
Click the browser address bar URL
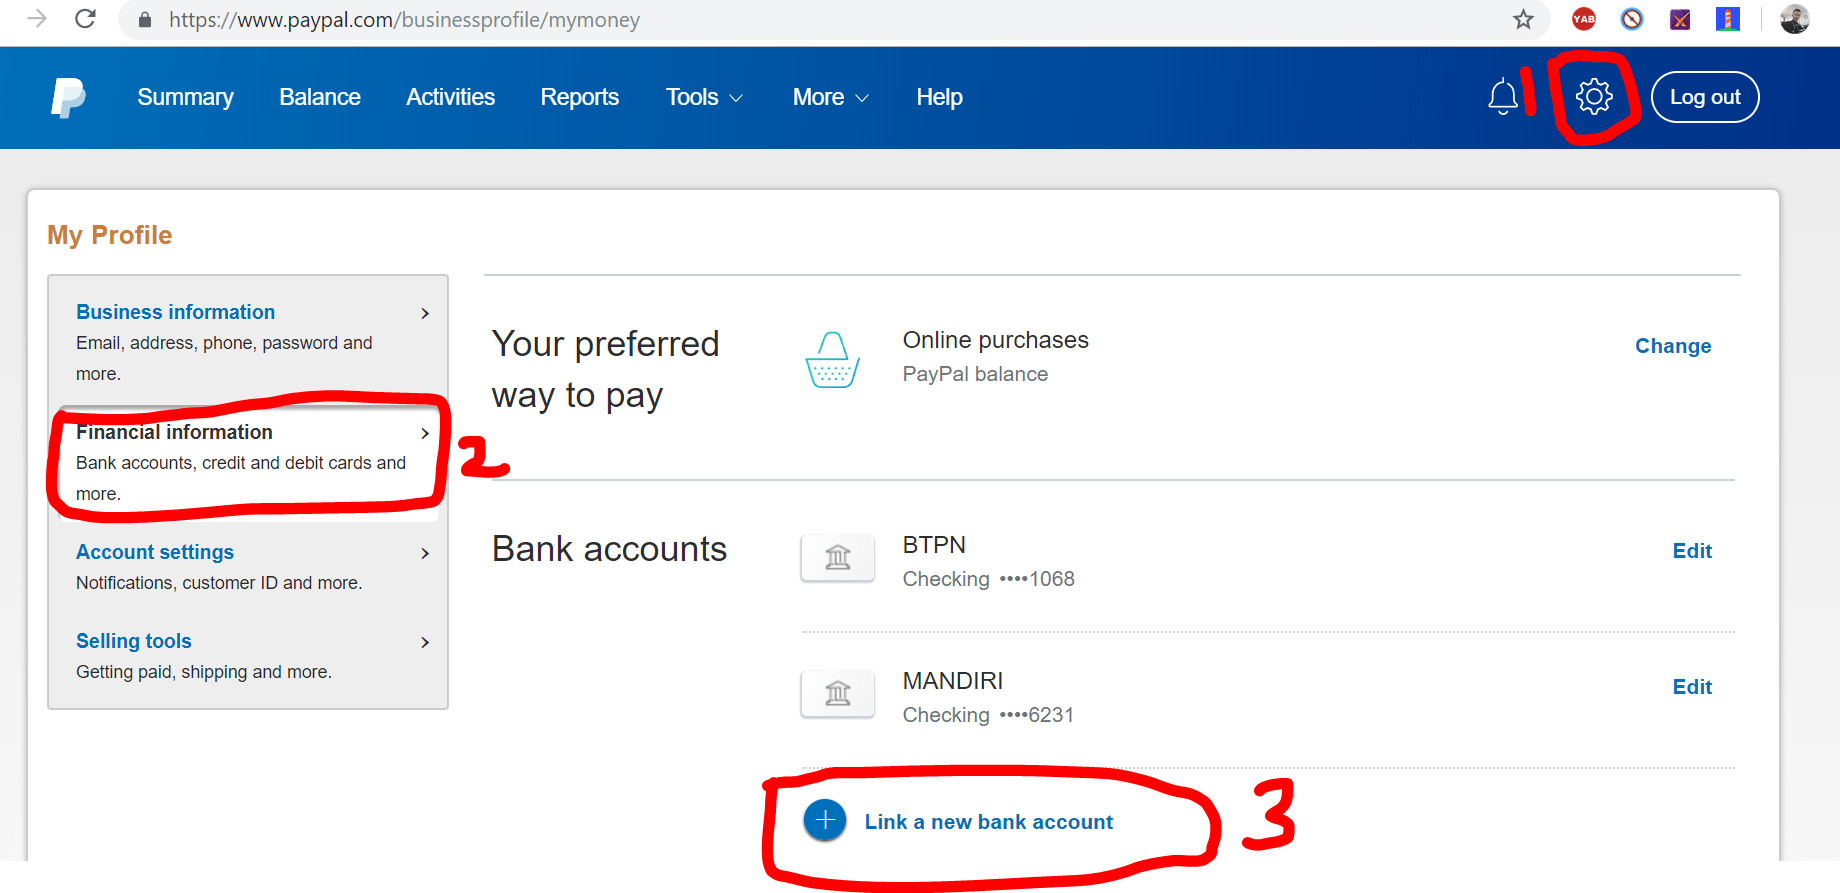coord(404,20)
